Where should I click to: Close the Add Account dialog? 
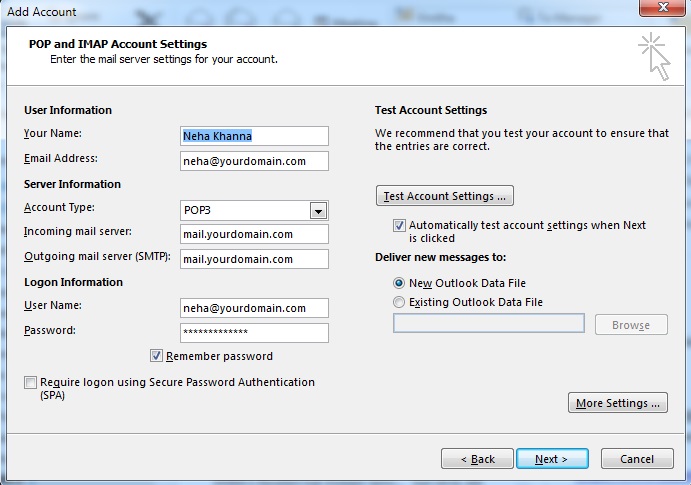click(x=663, y=7)
